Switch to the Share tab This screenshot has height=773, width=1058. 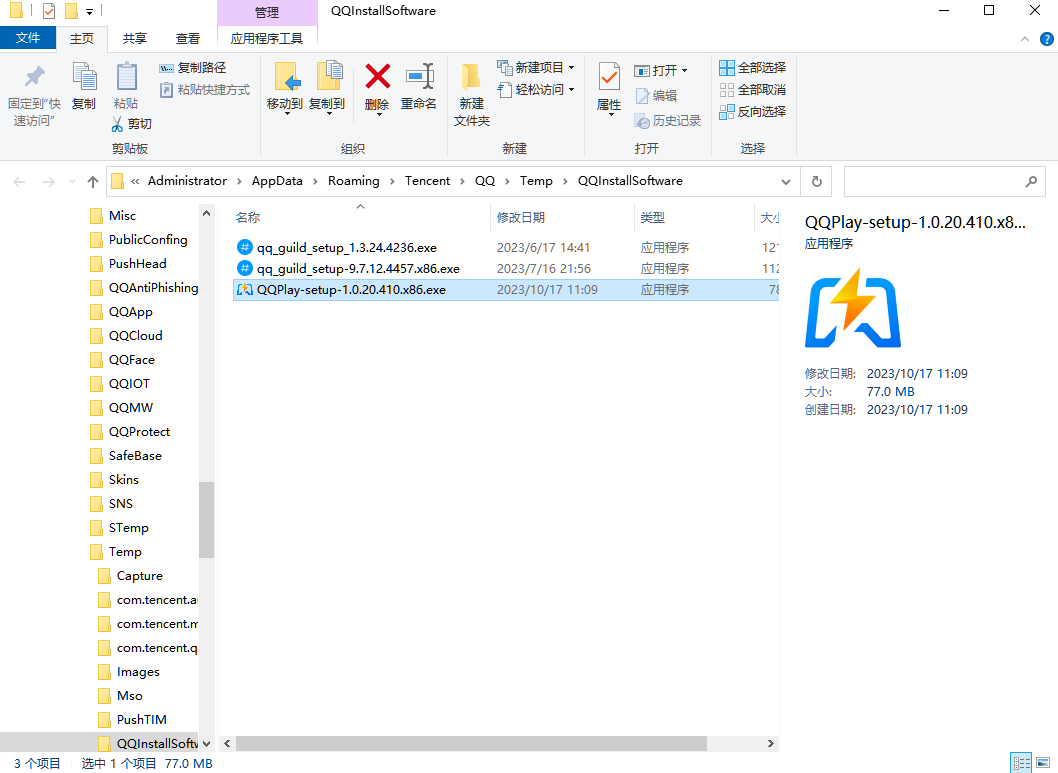tap(135, 38)
